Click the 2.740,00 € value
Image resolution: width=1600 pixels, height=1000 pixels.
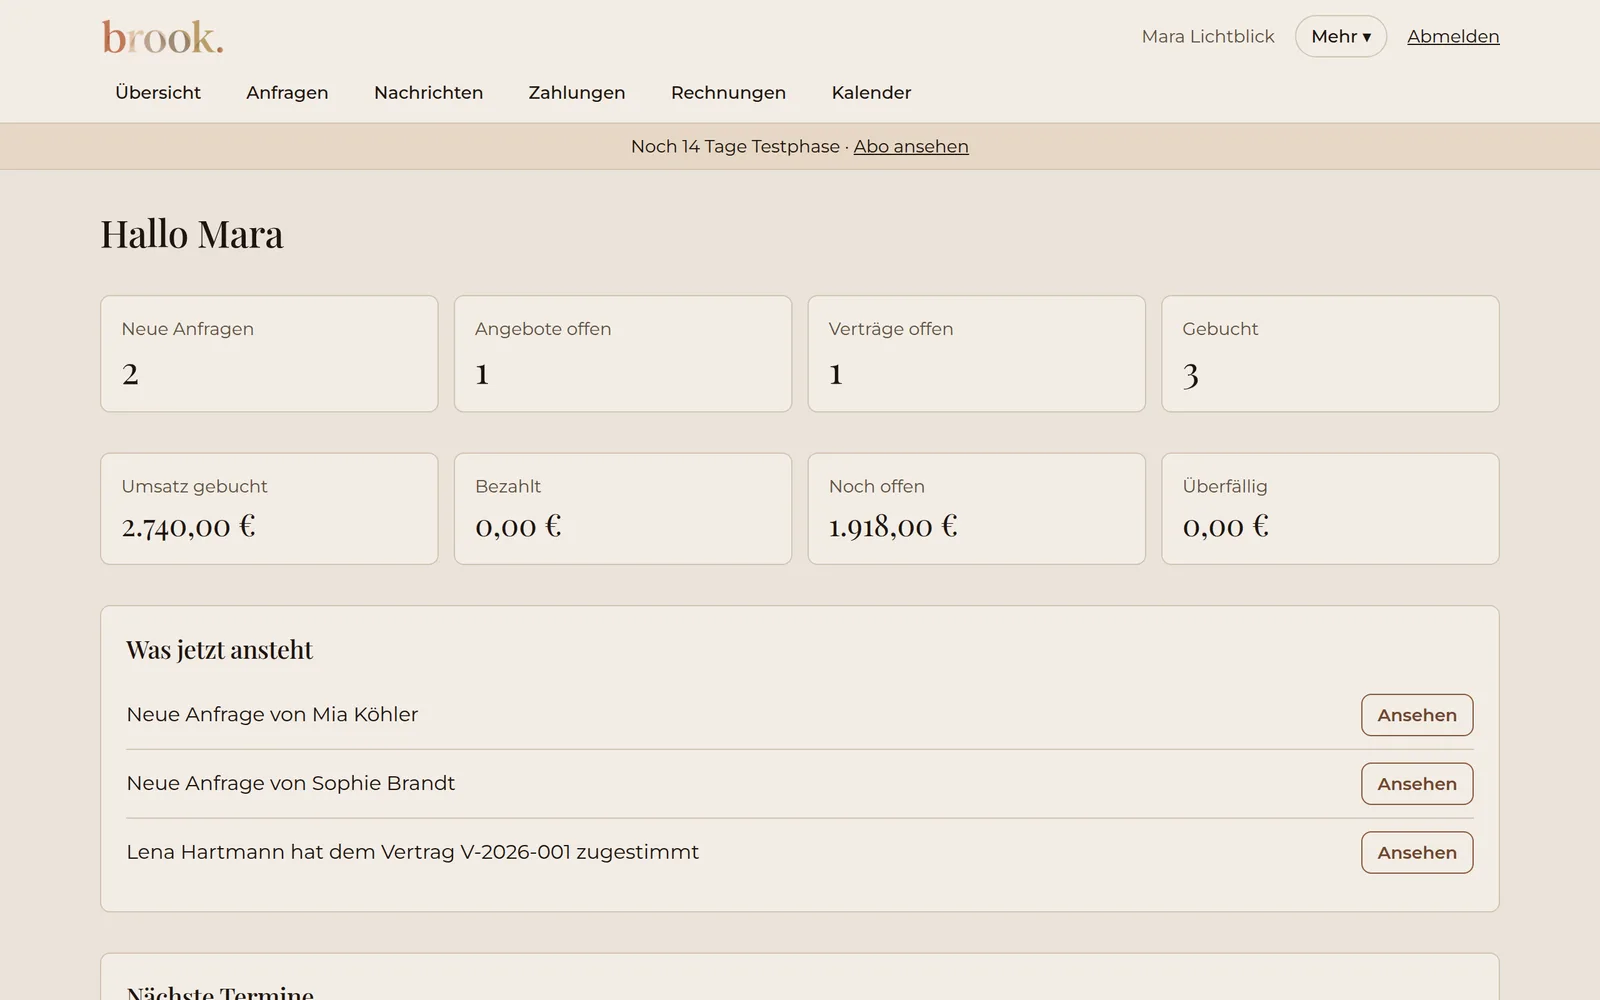(x=188, y=526)
